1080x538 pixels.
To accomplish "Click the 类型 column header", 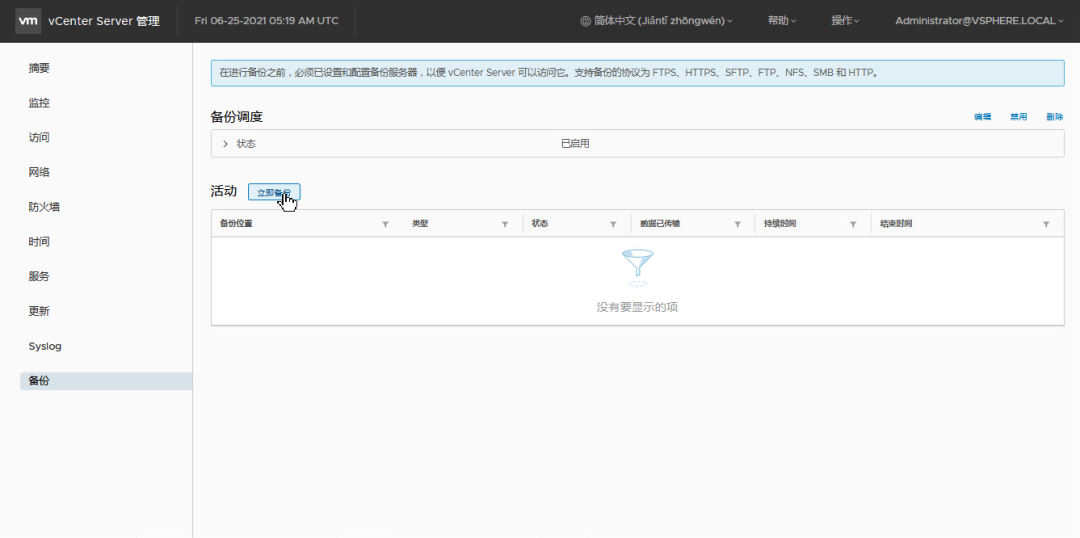I will point(420,224).
